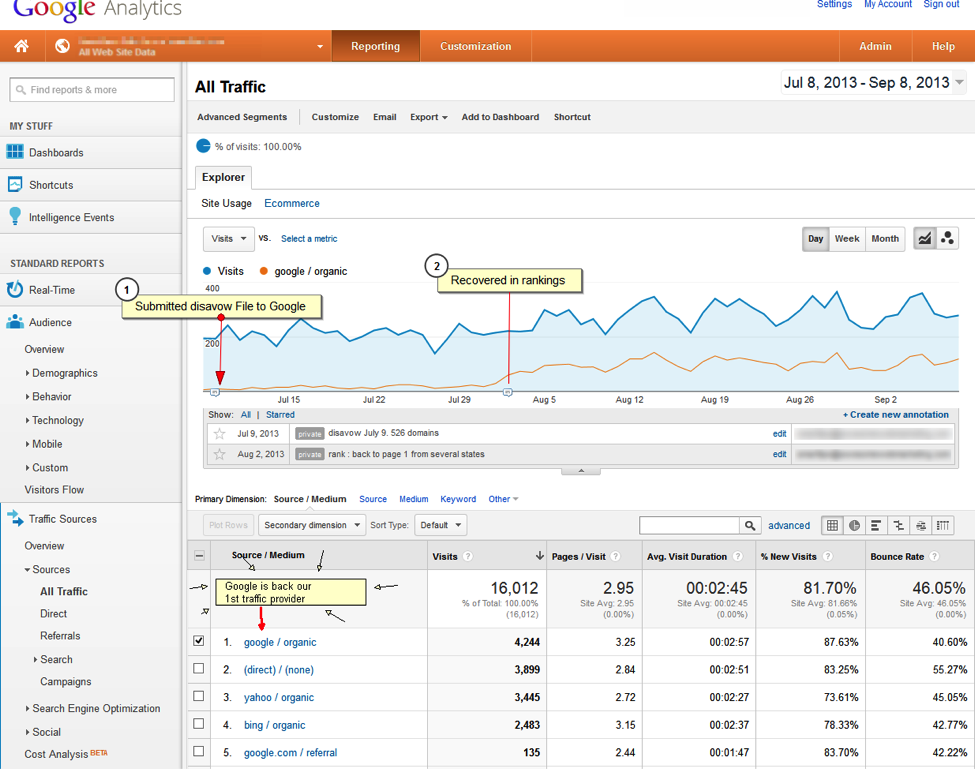Open the Help tab

pos(943,46)
